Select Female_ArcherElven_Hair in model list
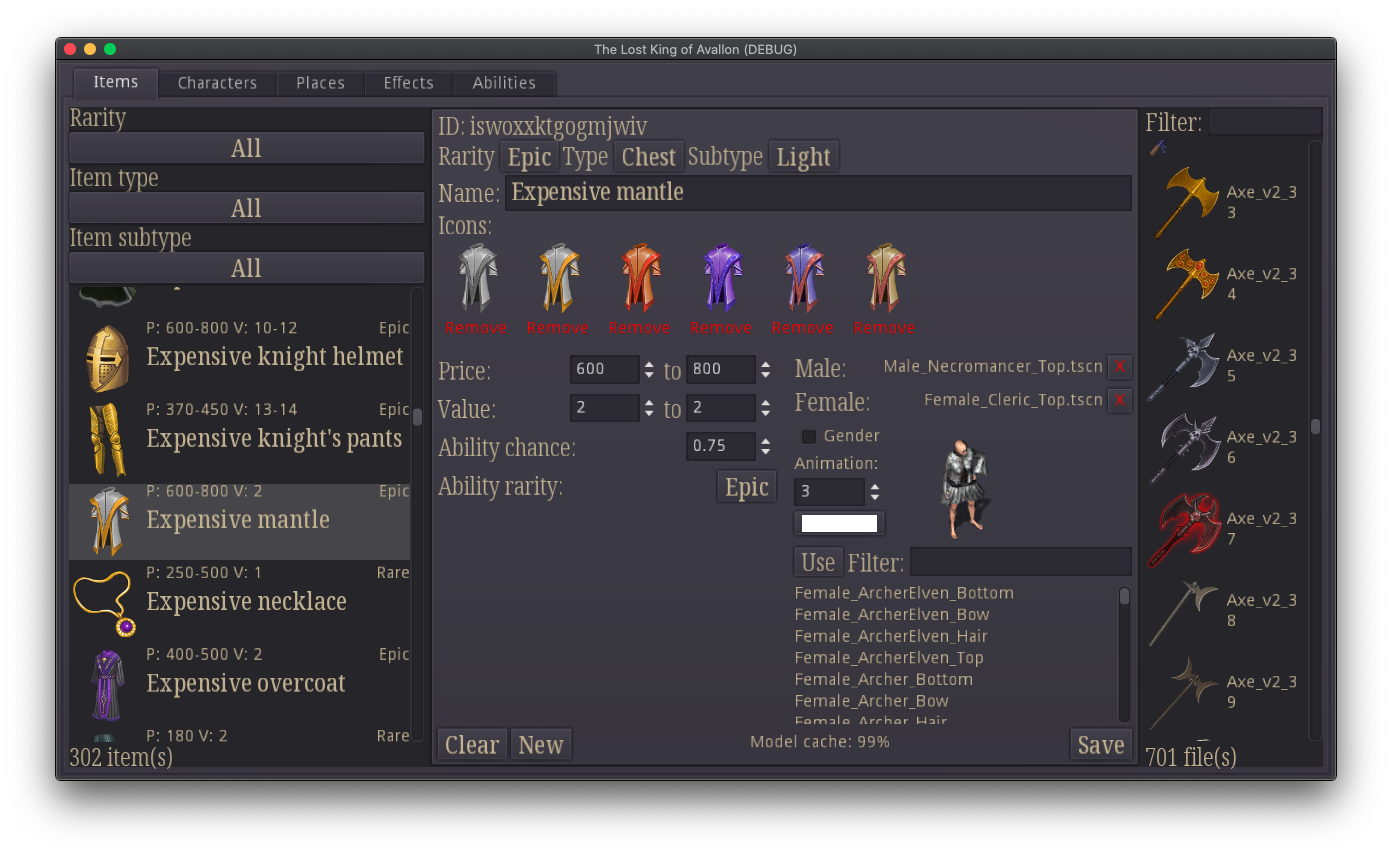Viewport: 1392px width, 854px height. pyautogui.click(x=891, y=636)
